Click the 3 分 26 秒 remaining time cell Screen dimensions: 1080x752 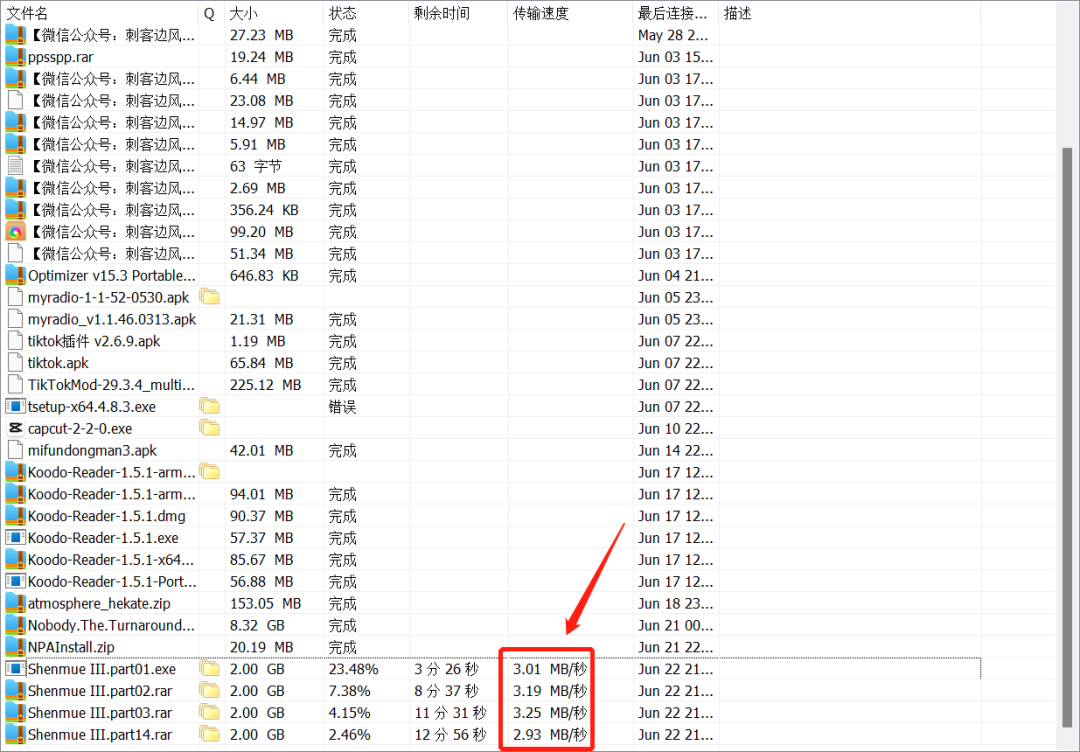(446, 669)
